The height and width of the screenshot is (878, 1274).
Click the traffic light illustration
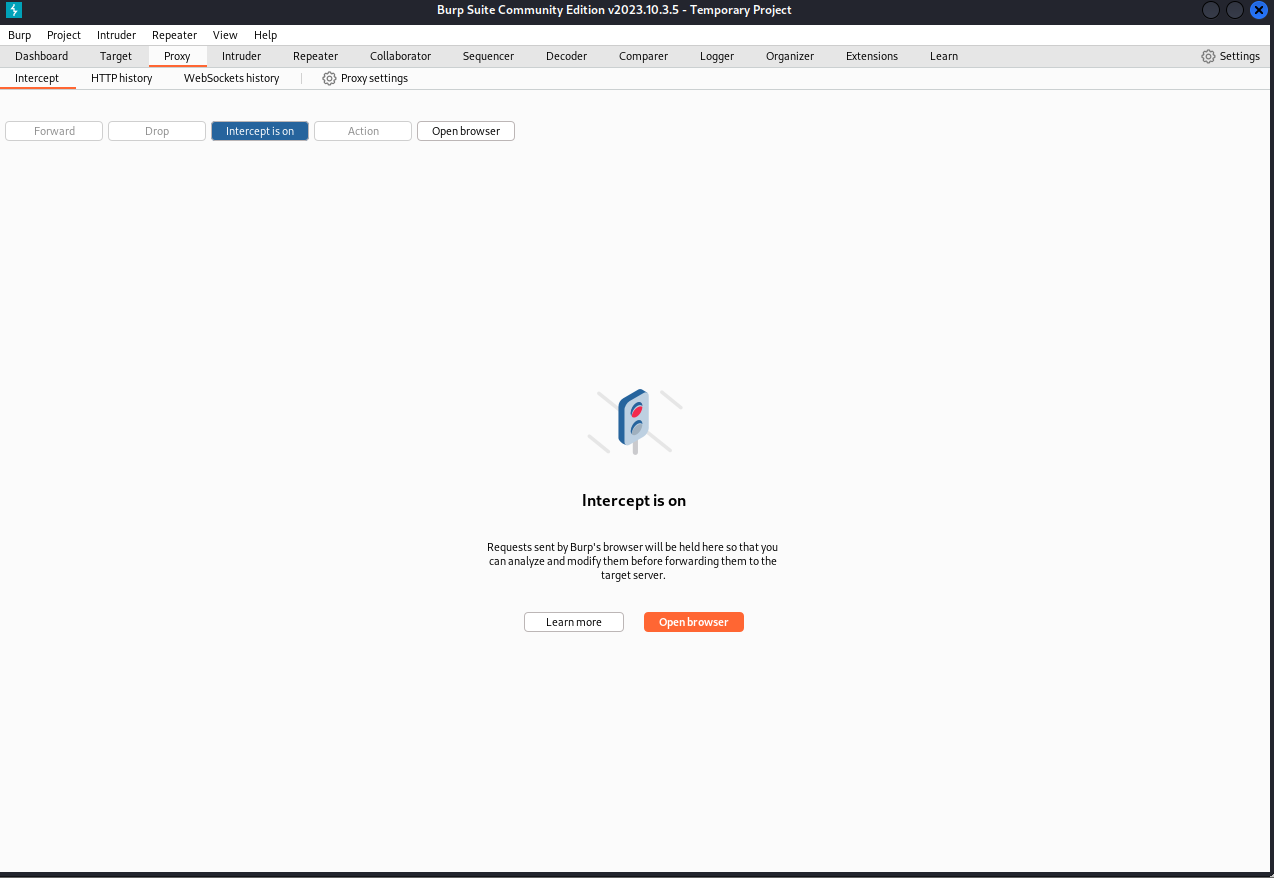(634, 420)
